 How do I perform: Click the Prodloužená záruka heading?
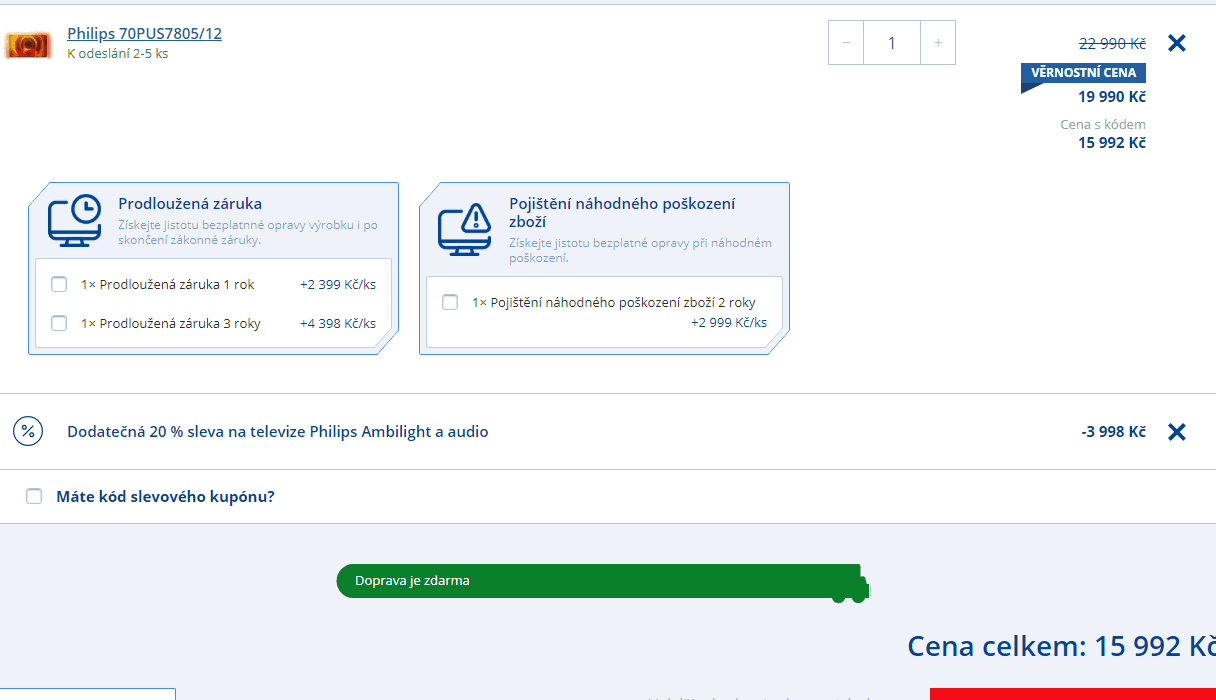190,203
